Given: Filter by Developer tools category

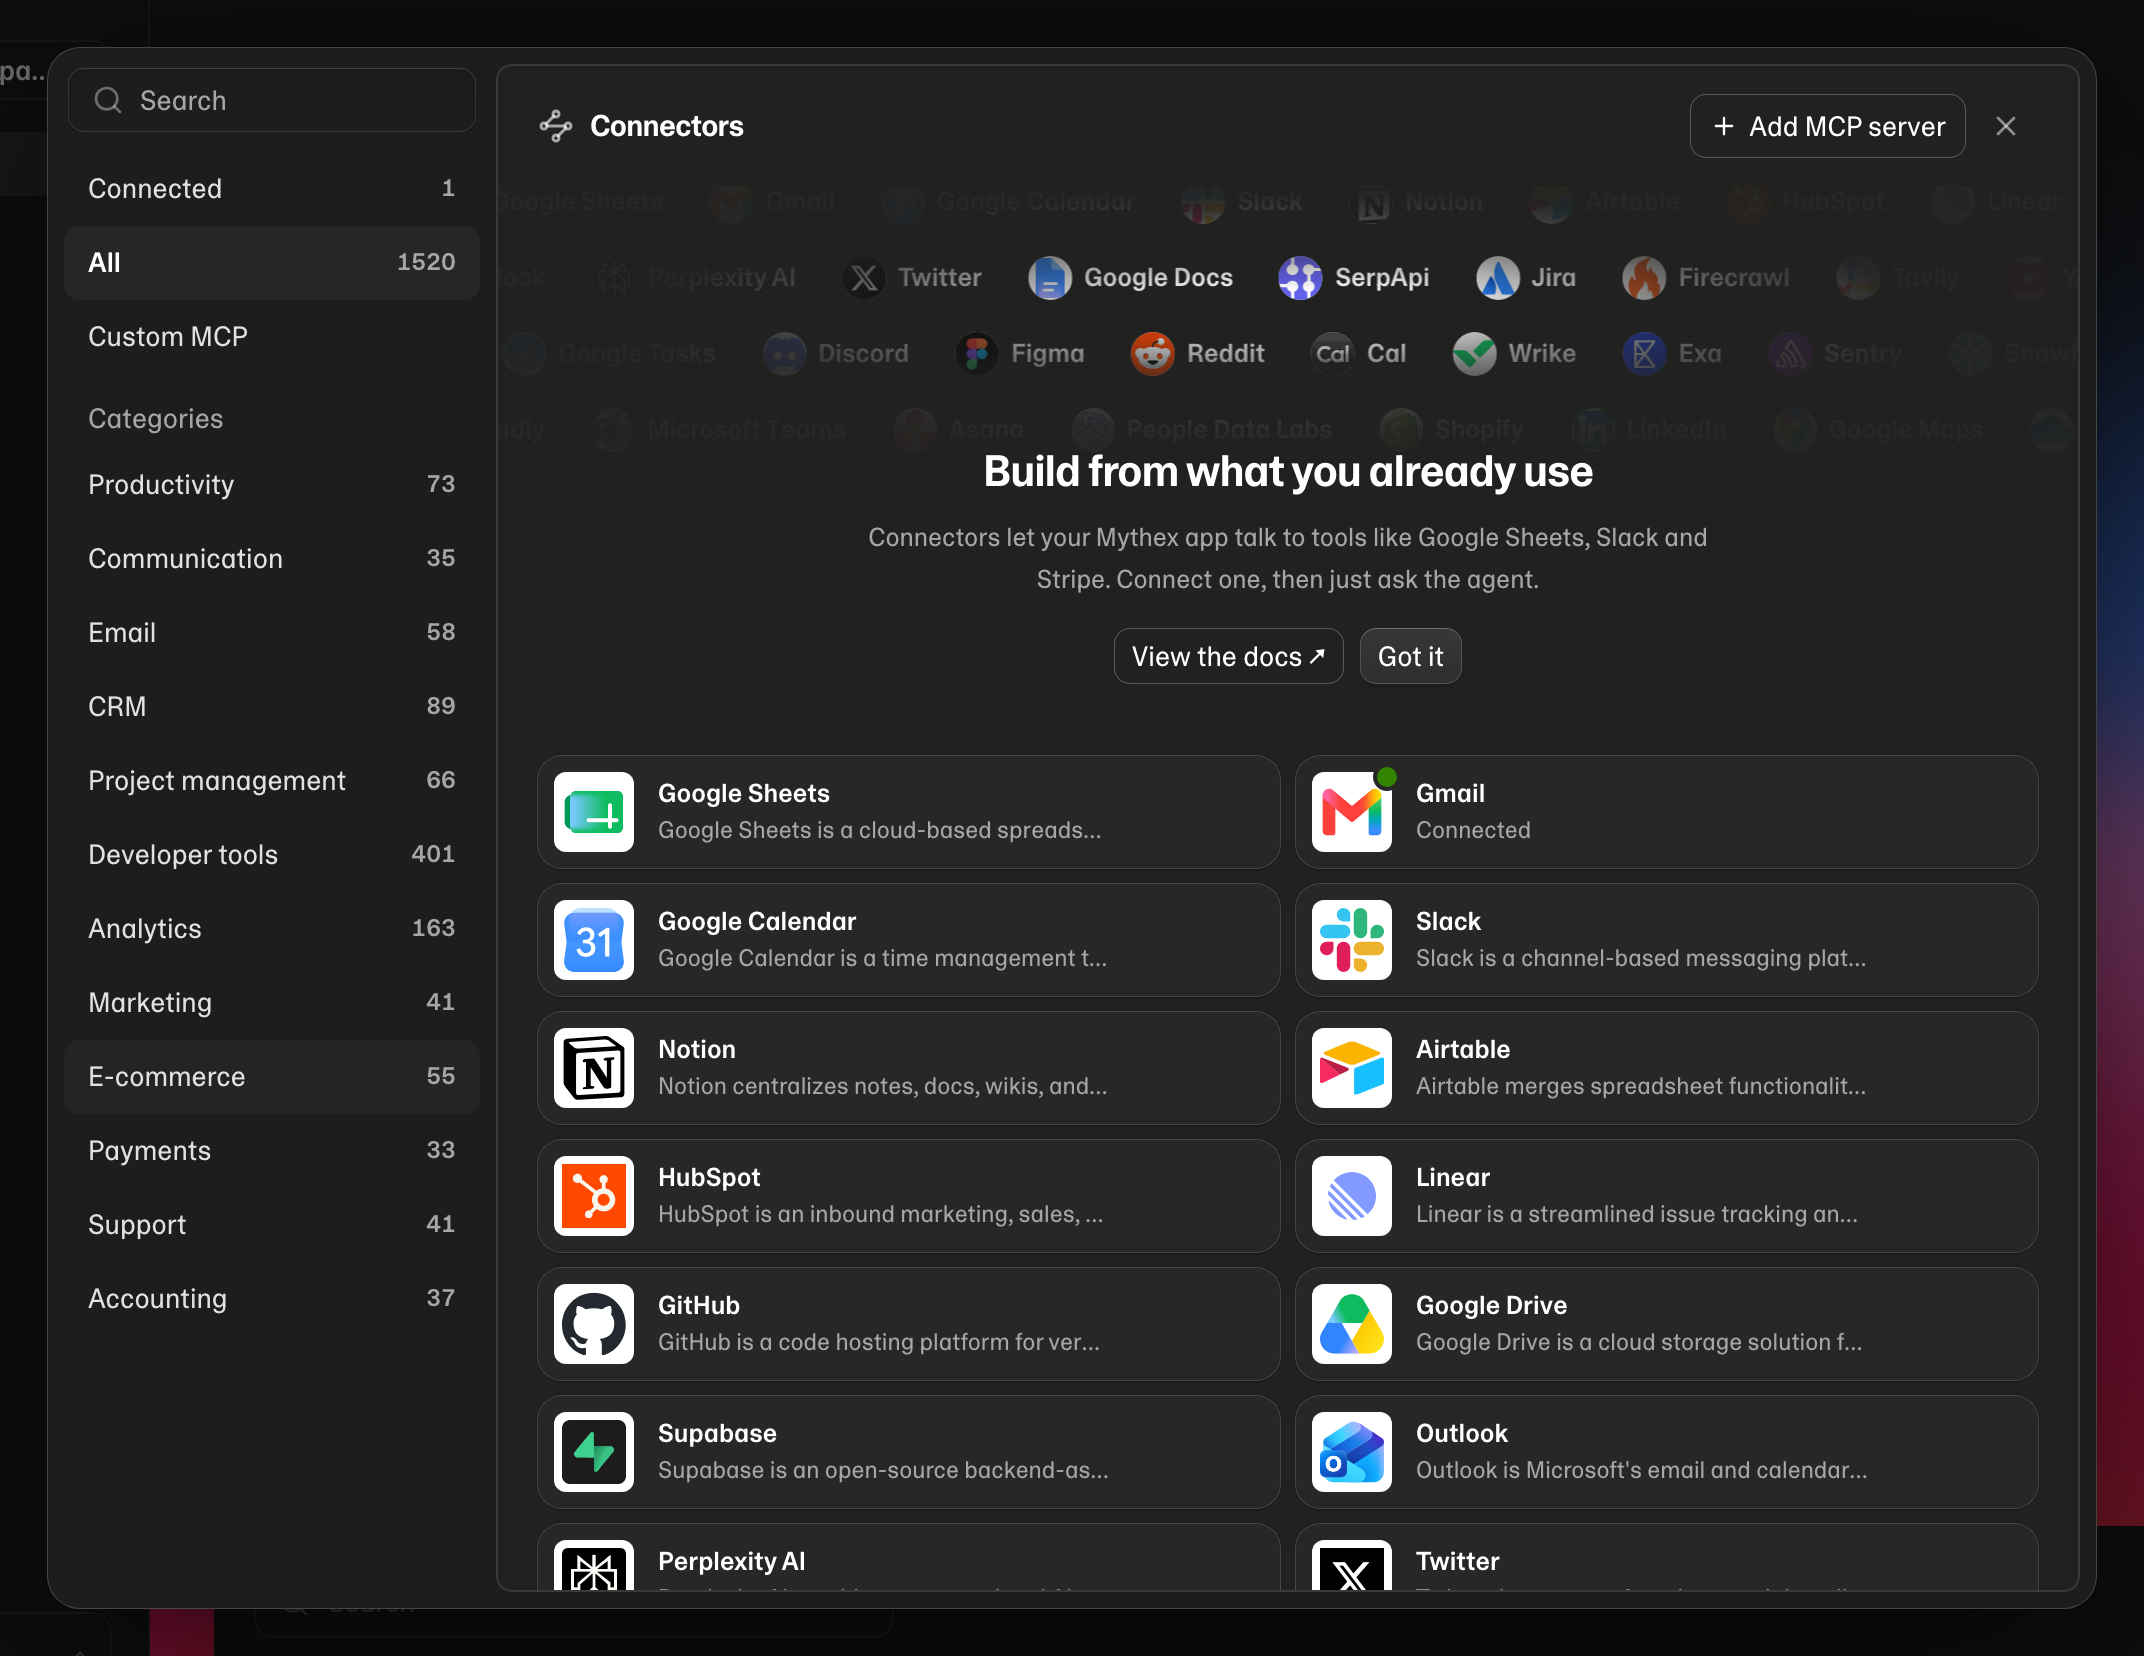Looking at the screenshot, I should pos(272,855).
